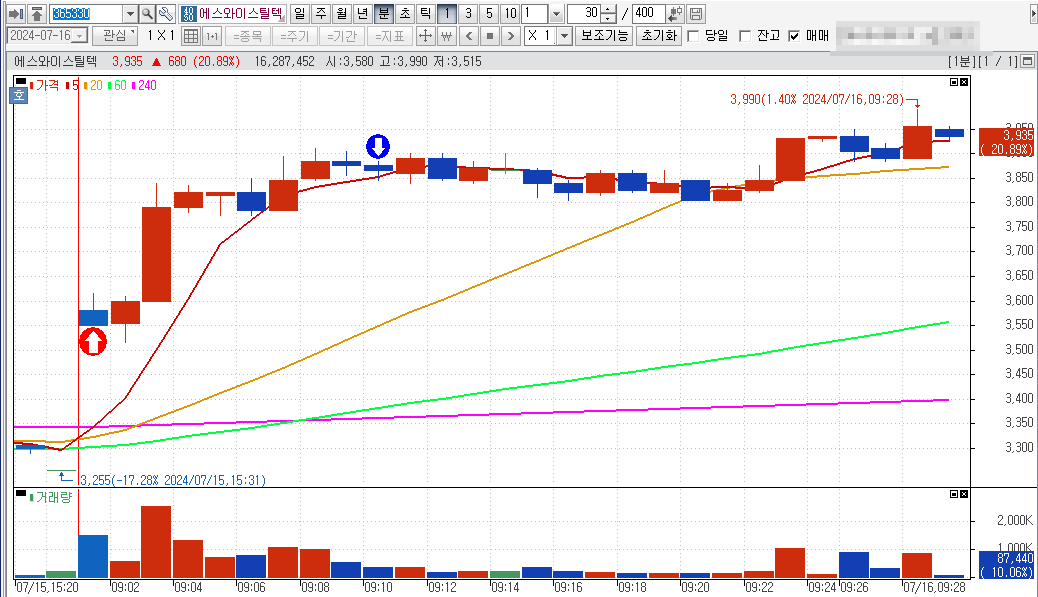Click the stock code input field 365330
The width and height of the screenshot is (1038, 597).
[87, 13]
